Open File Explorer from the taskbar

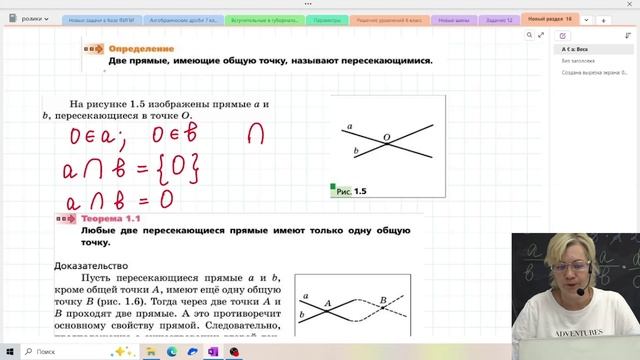pyautogui.click(x=151, y=351)
